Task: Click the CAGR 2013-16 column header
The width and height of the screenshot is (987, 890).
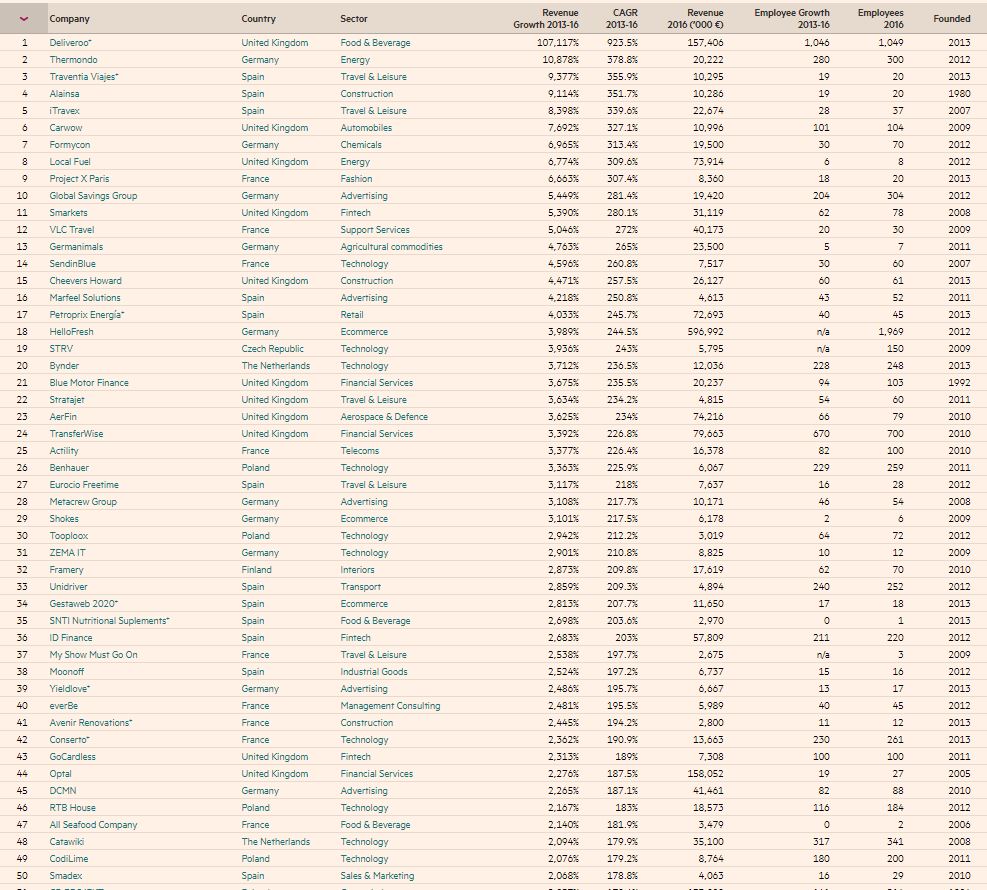Action: [x=622, y=18]
